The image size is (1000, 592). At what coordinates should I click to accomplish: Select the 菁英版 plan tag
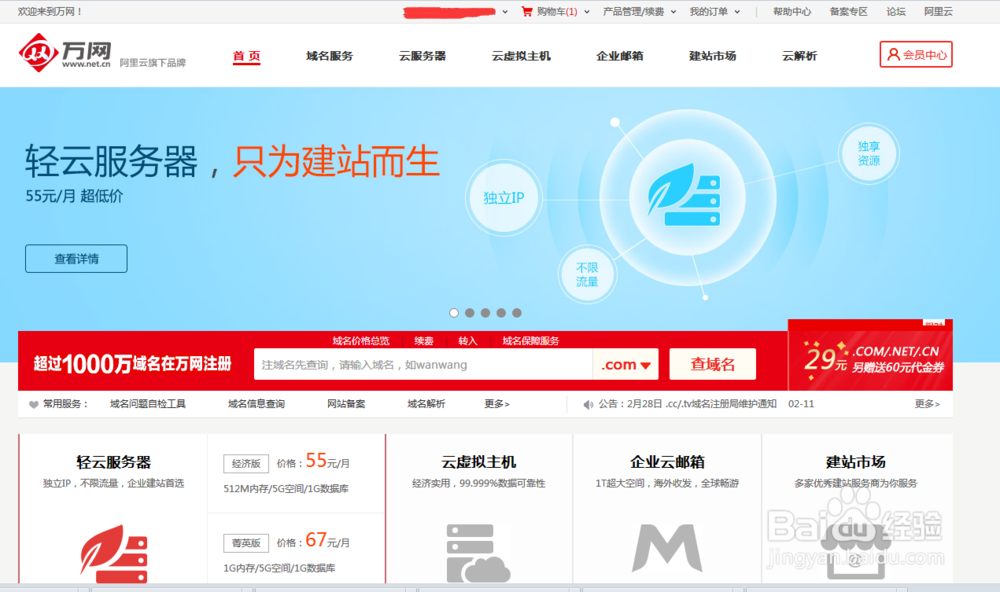click(246, 543)
